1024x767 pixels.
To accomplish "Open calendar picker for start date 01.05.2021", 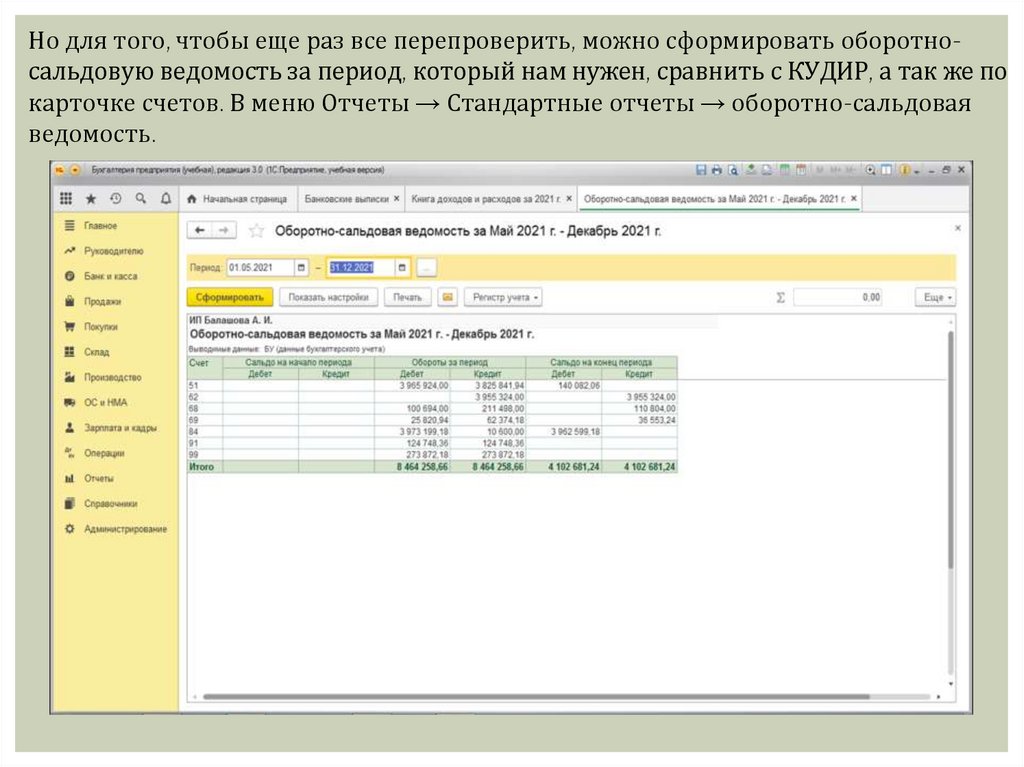I will (301, 268).
